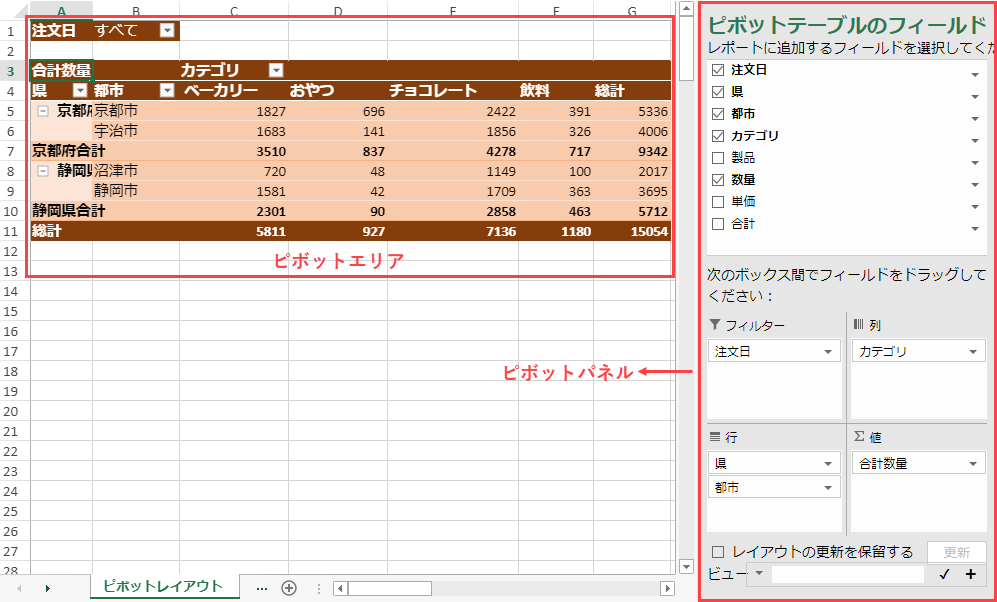Screen dimensions: 997x602
Task: Select the 静岡県合計 row label
Action: tap(68, 211)
